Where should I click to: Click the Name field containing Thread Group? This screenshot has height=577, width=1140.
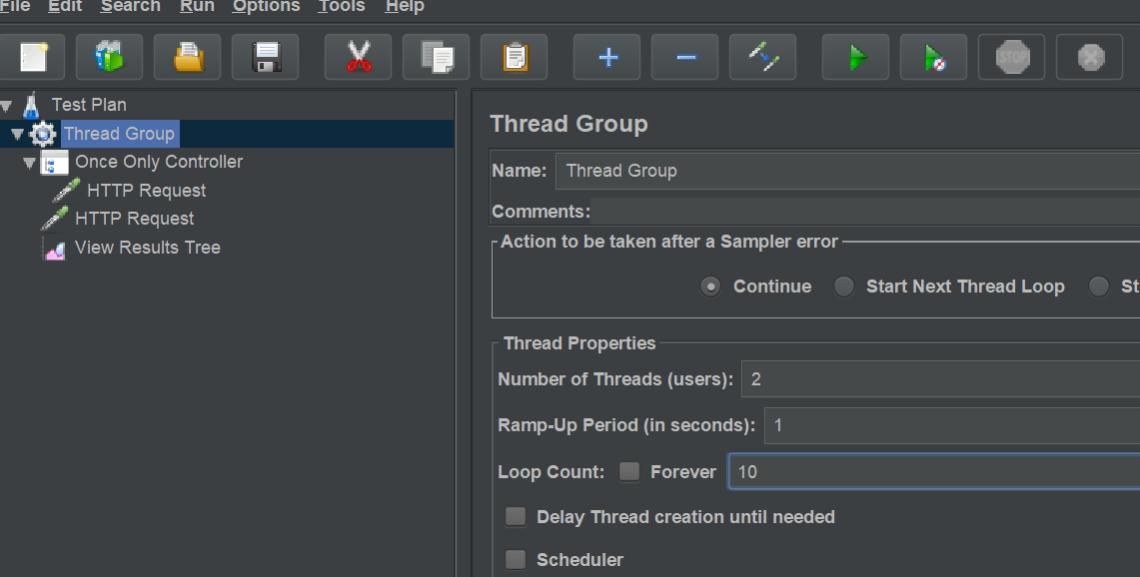847,171
